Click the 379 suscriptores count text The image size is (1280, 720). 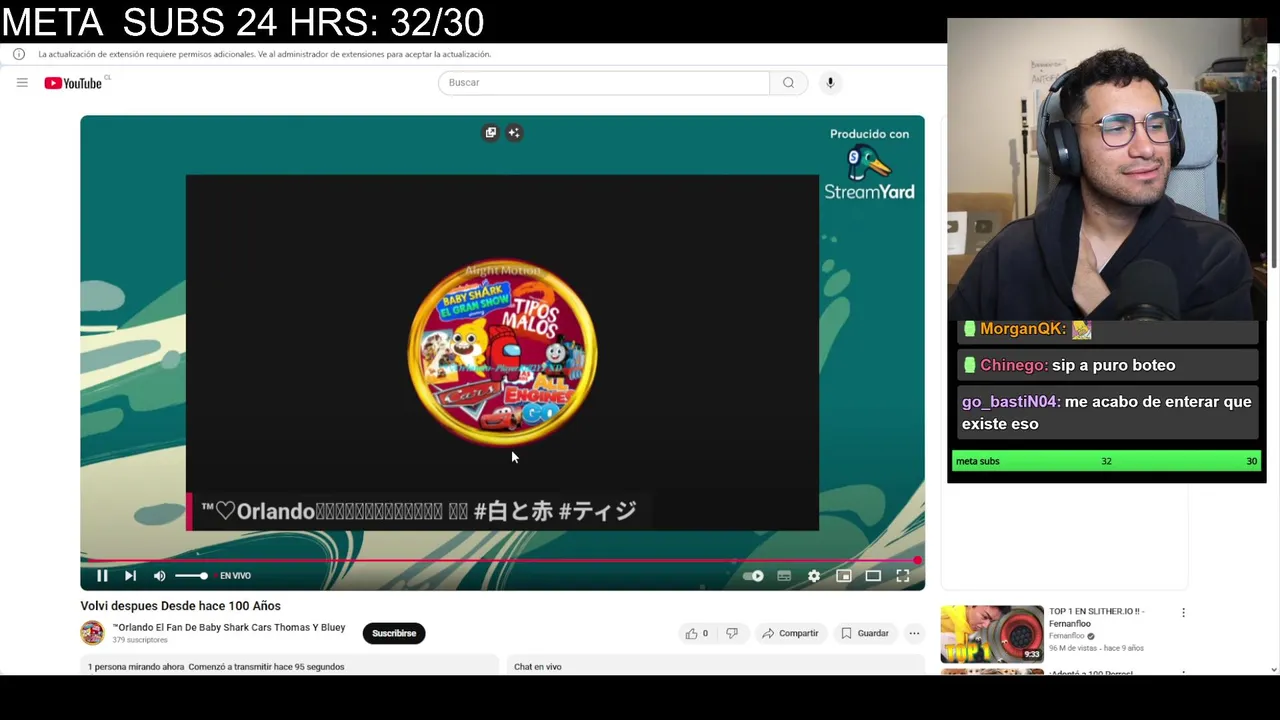tap(140, 640)
